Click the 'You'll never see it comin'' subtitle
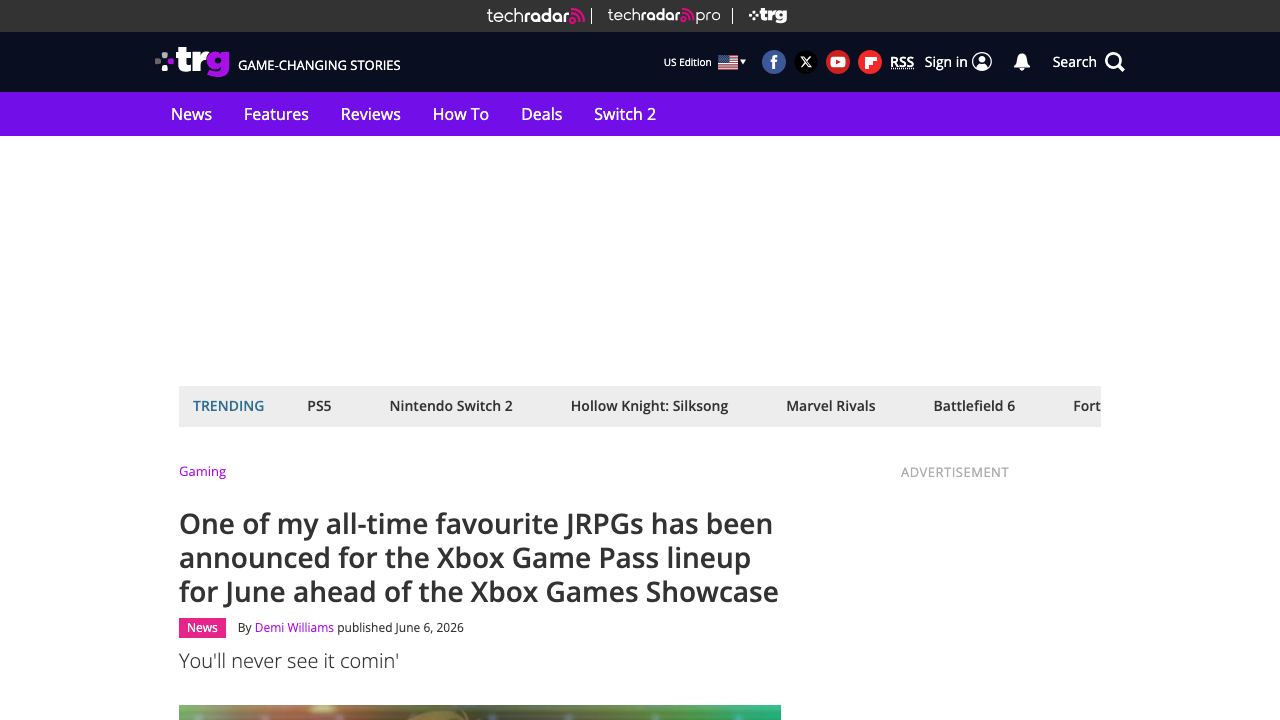This screenshot has height=720, width=1280. click(x=289, y=661)
